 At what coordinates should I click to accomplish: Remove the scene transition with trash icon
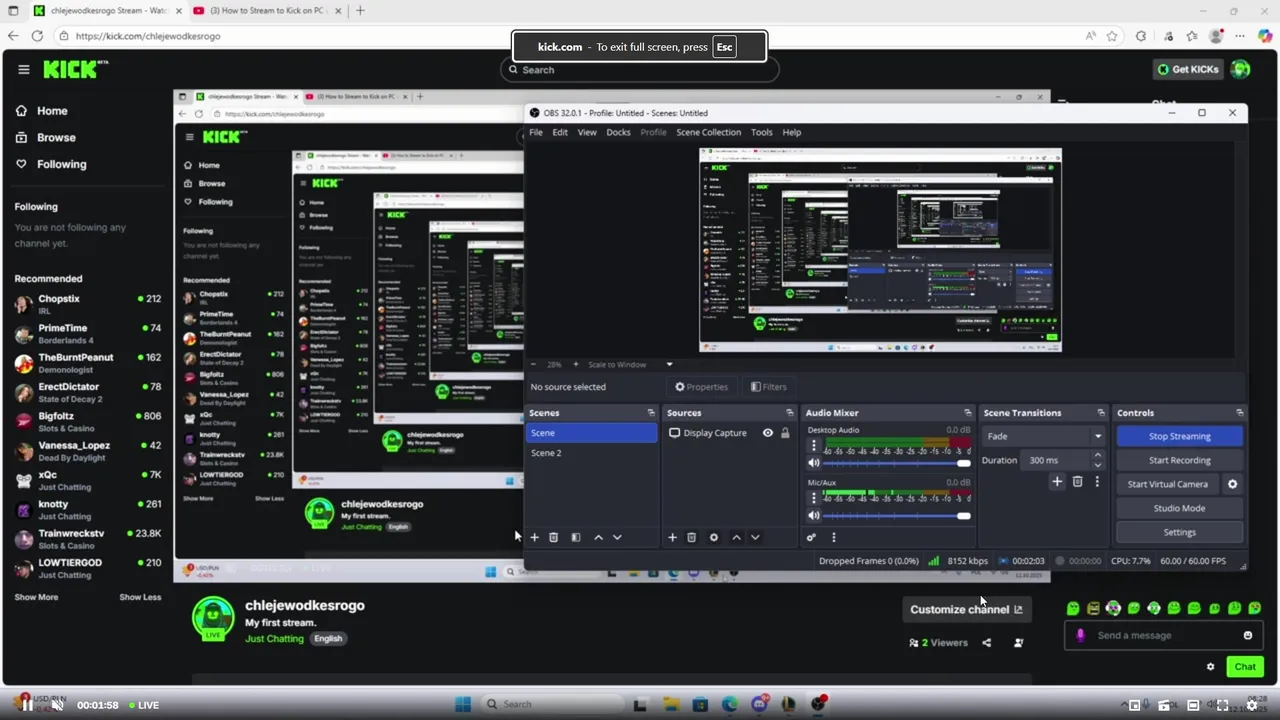click(x=1077, y=482)
